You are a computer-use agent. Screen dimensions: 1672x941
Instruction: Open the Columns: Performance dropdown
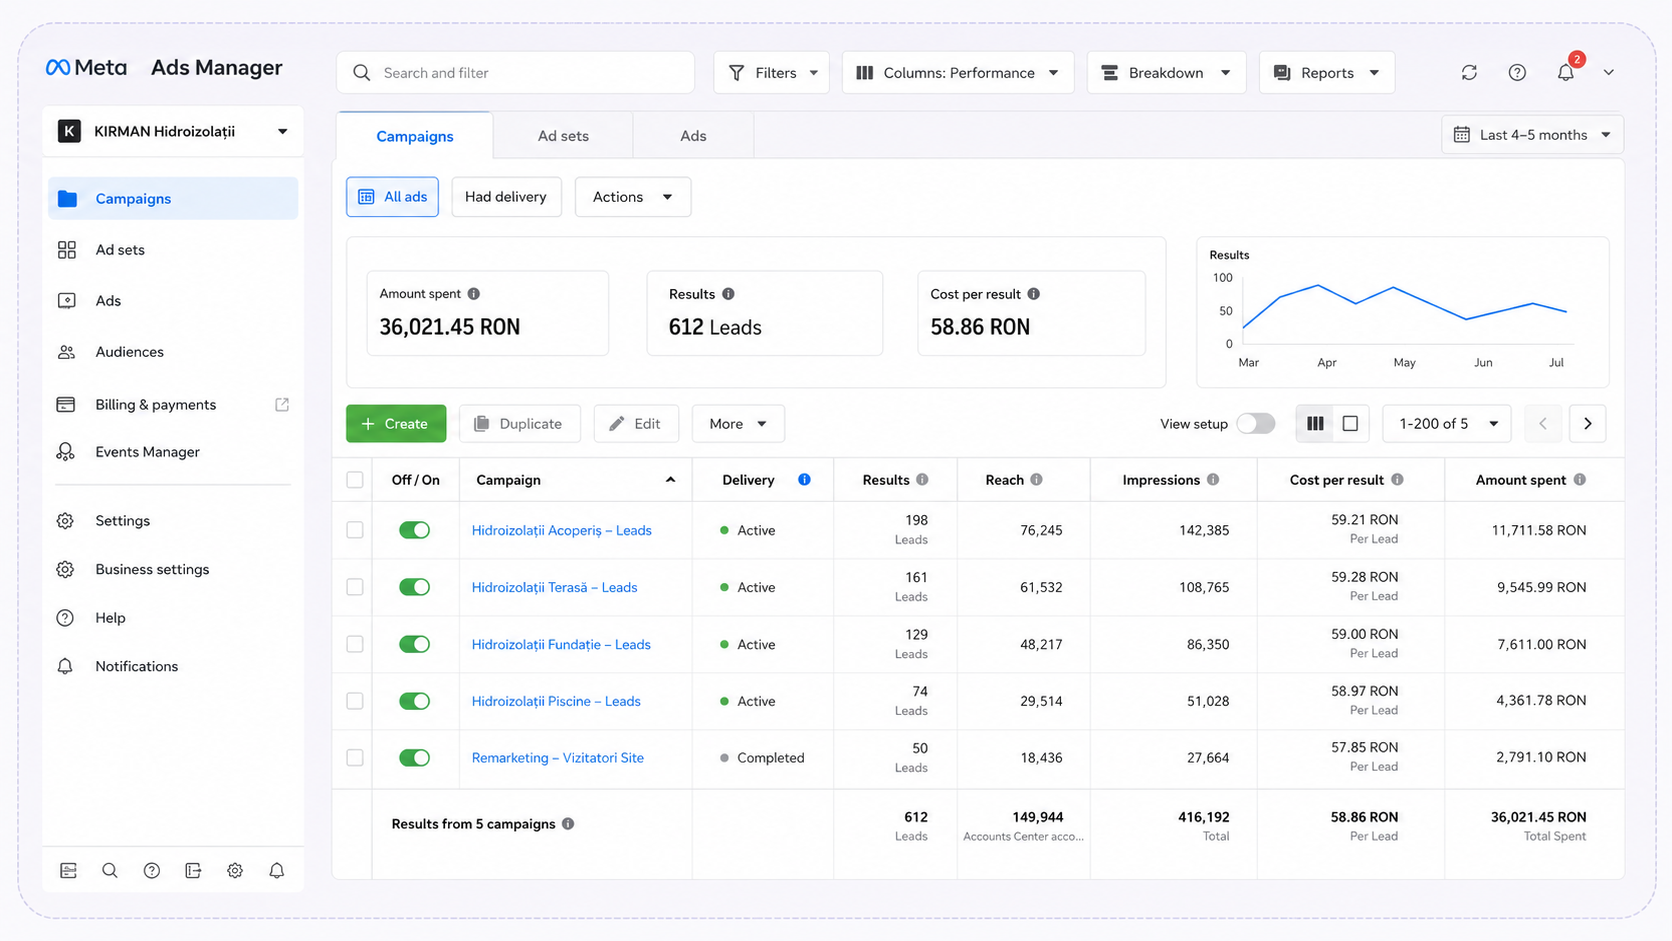[x=958, y=73]
